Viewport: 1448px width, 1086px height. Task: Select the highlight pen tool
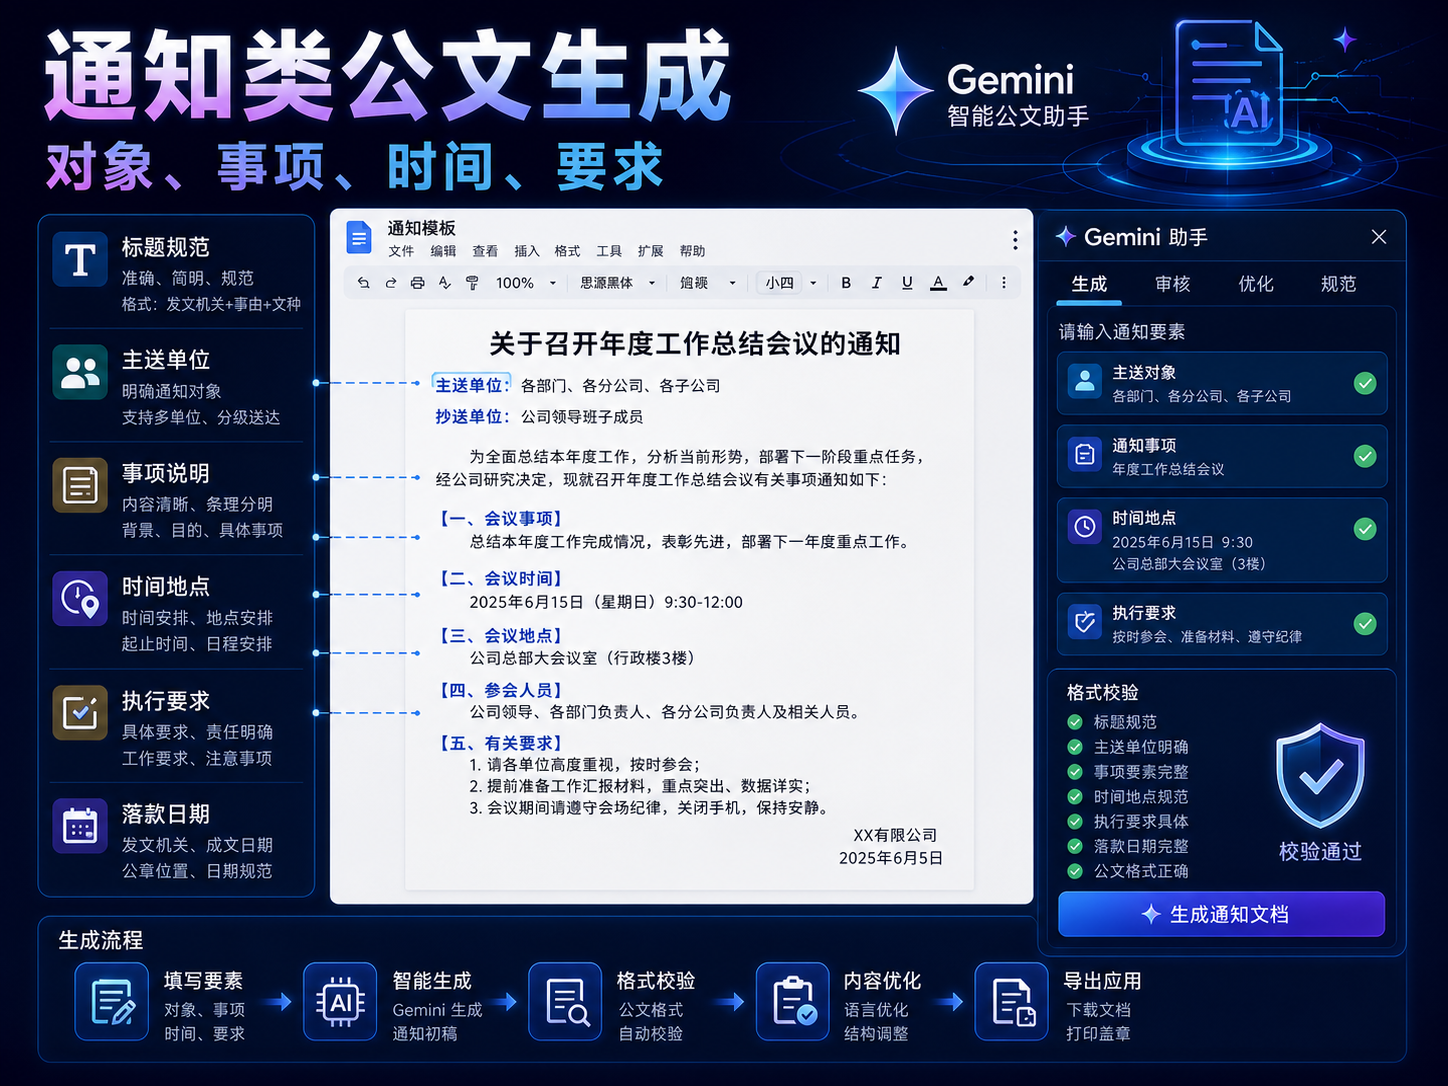click(x=968, y=282)
